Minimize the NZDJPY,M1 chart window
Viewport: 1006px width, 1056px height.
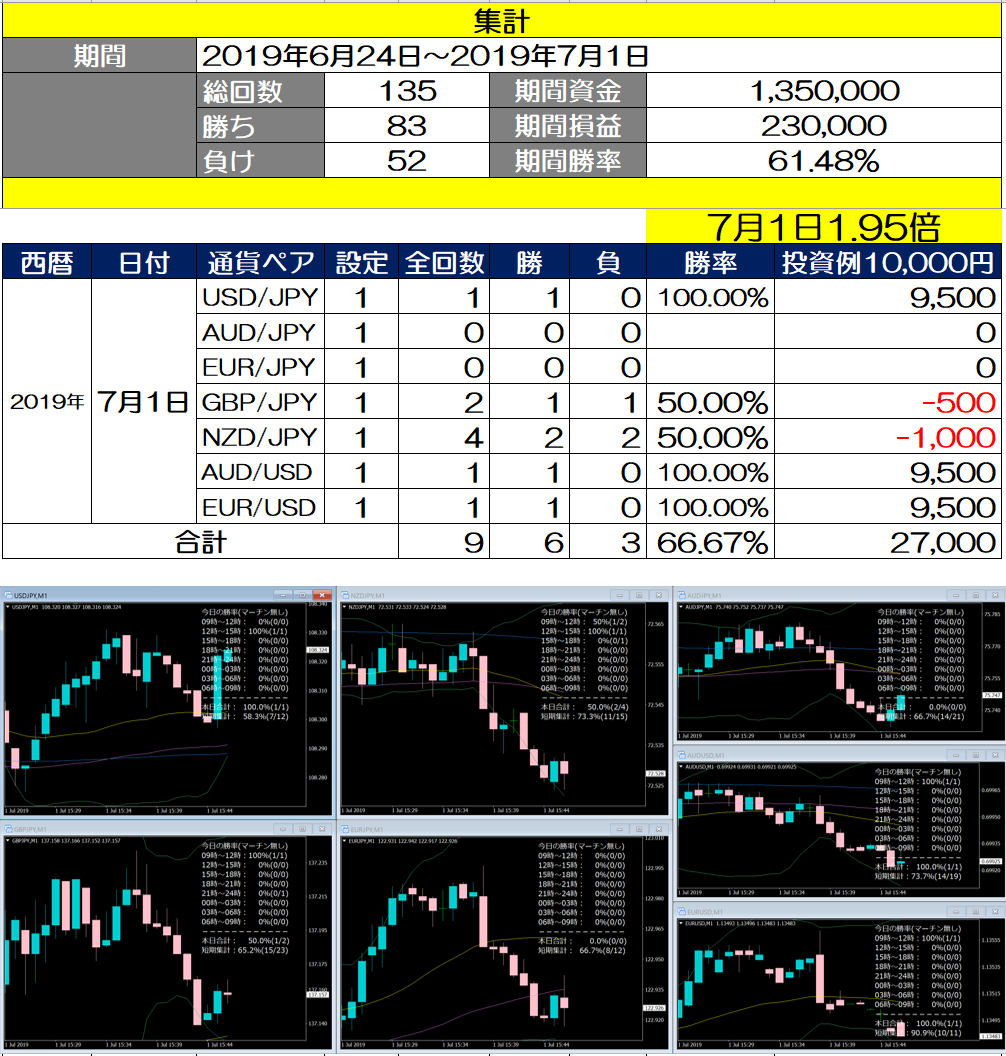point(619,595)
